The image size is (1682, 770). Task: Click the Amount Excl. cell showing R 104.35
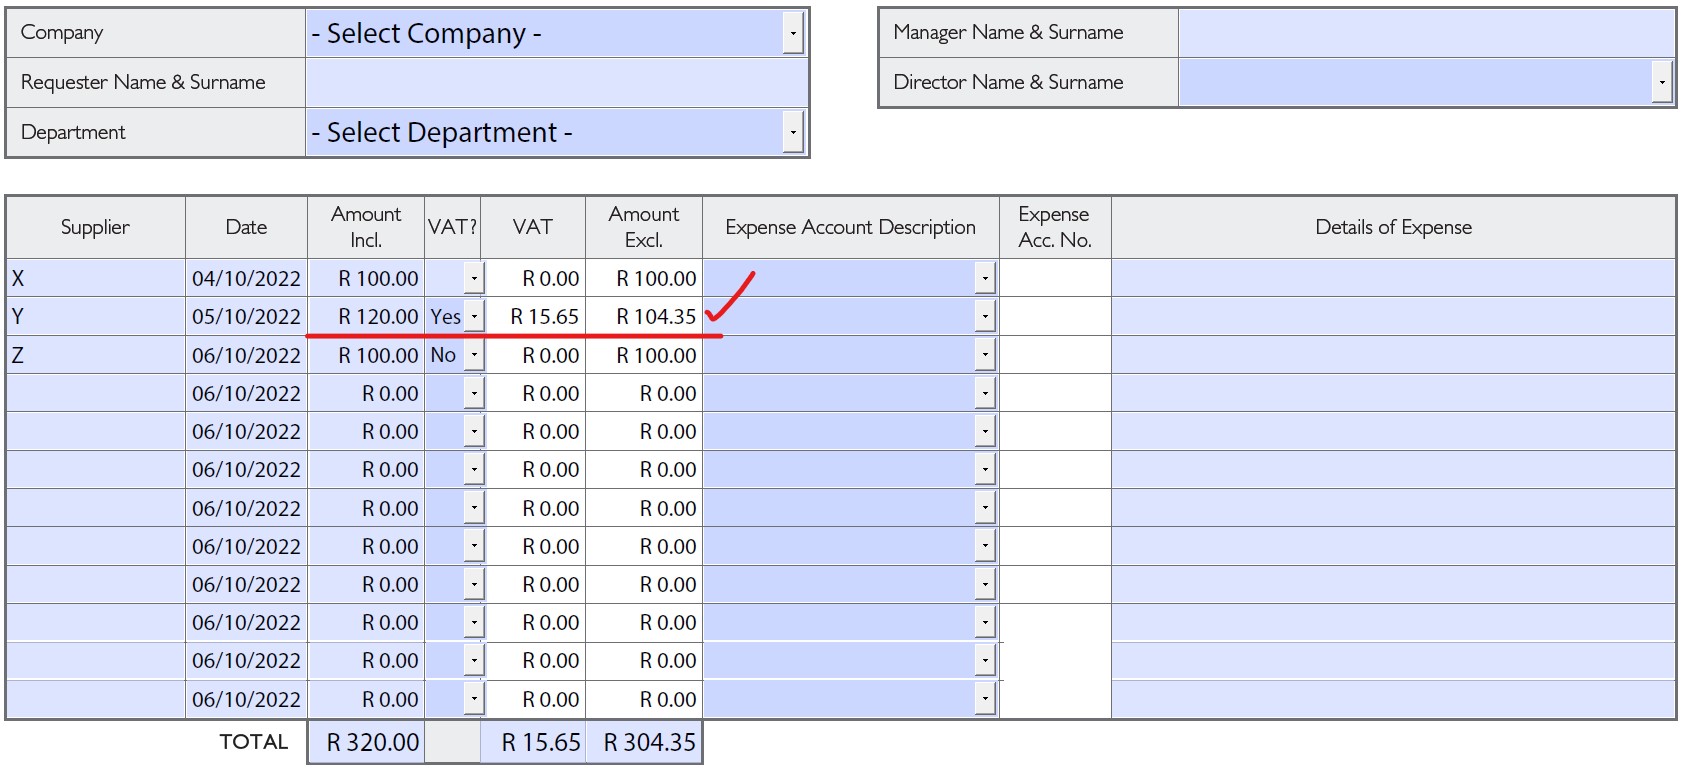pyautogui.click(x=644, y=317)
